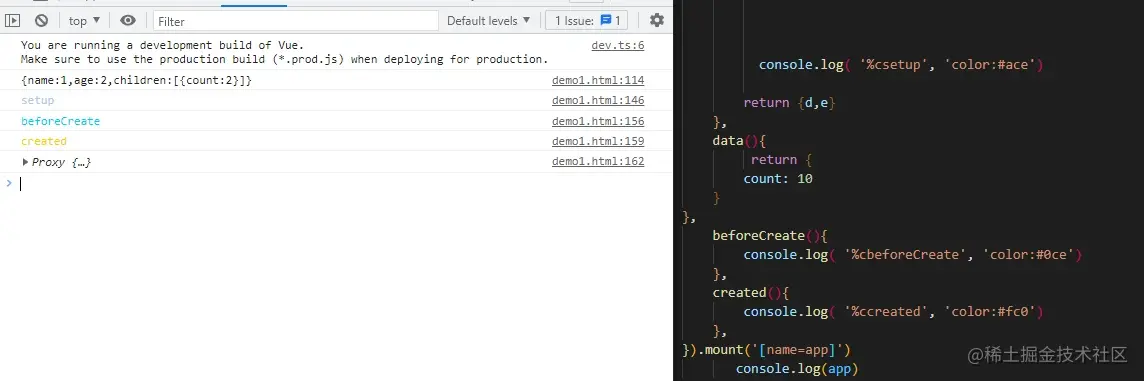Open console settings gear icon
The image size is (1144, 381).
(657, 20)
